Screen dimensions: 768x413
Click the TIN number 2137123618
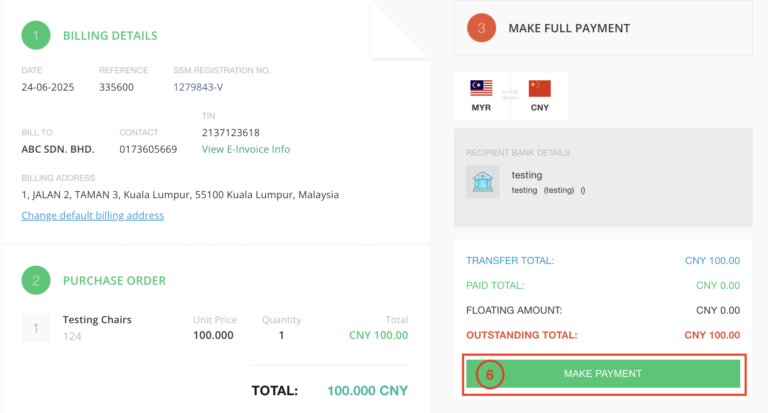(231, 132)
